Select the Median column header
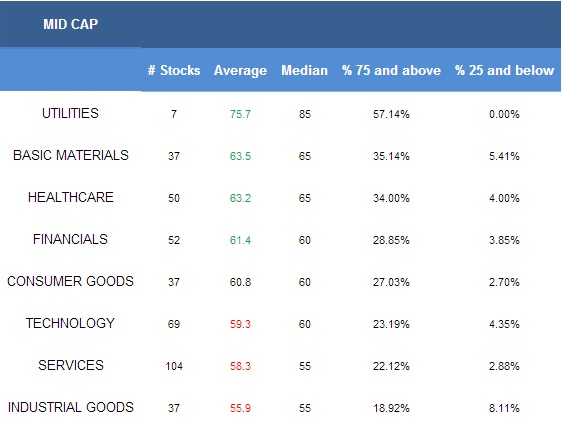562x432 pixels. (304, 70)
